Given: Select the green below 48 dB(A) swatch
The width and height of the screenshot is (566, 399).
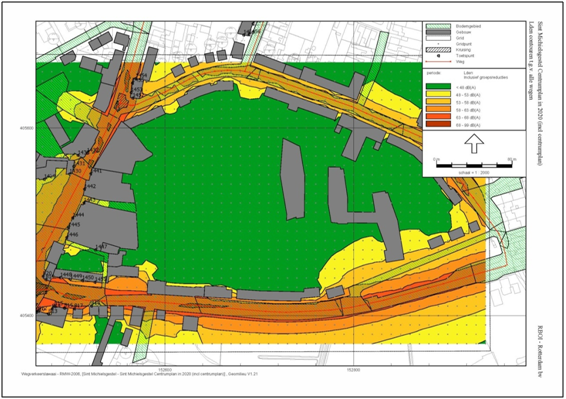Looking at the screenshot, I should tap(438, 87).
